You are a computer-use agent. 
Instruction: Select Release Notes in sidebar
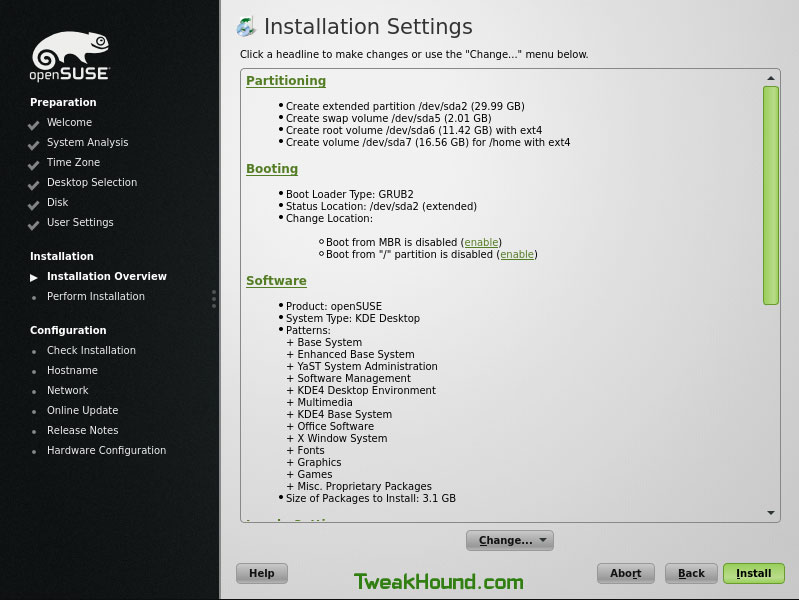tap(83, 430)
